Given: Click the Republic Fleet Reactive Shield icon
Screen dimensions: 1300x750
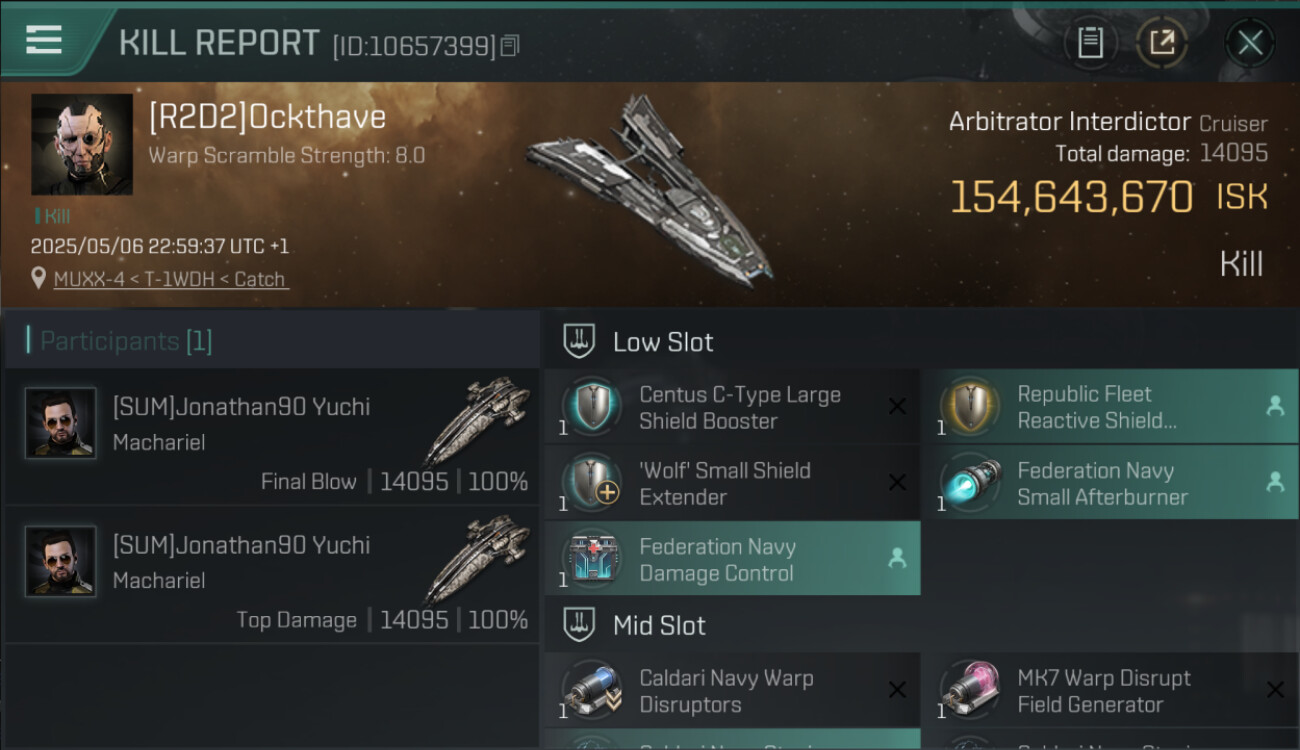Looking at the screenshot, I should pos(970,407).
